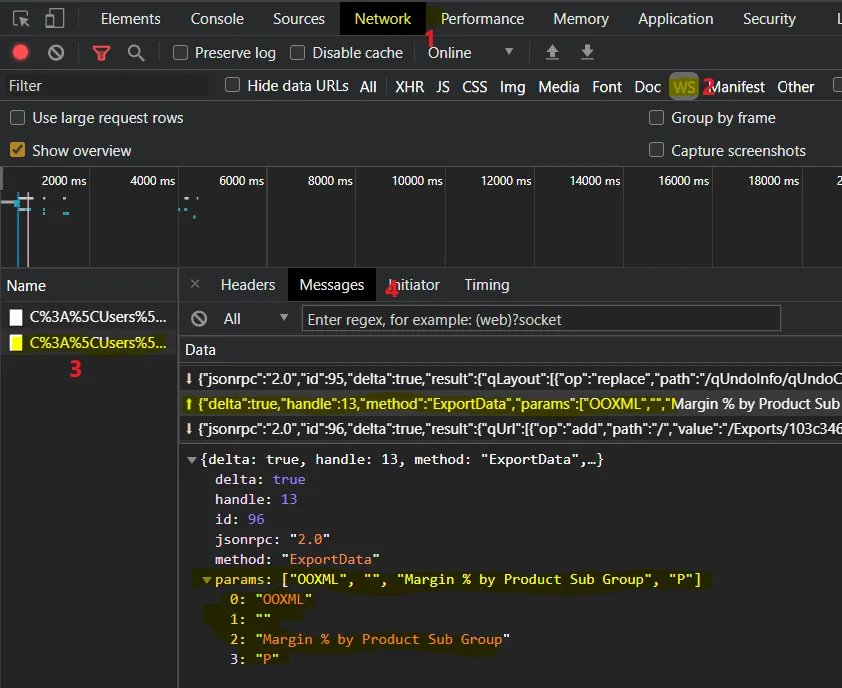Click the import HAR upload arrow
Viewport: 842px width, 688px height.
tap(552, 52)
